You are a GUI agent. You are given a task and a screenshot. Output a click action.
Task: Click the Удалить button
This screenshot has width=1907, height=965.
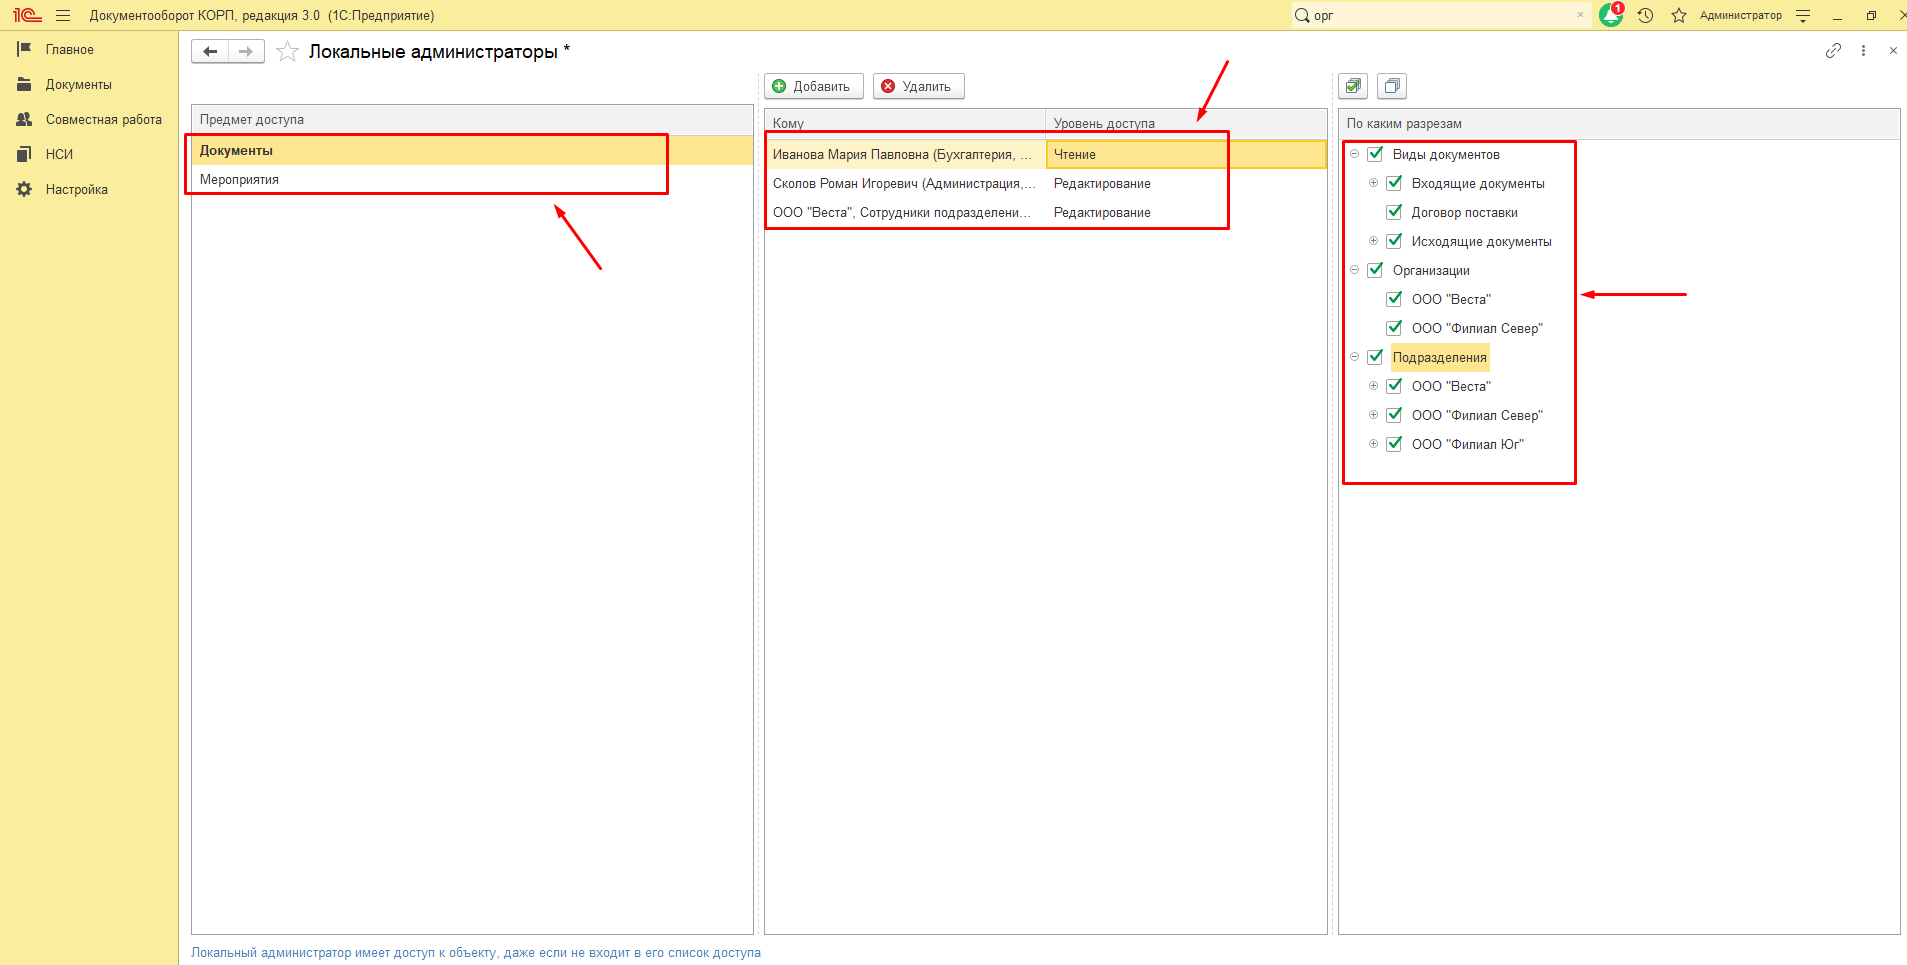click(918, 86)
